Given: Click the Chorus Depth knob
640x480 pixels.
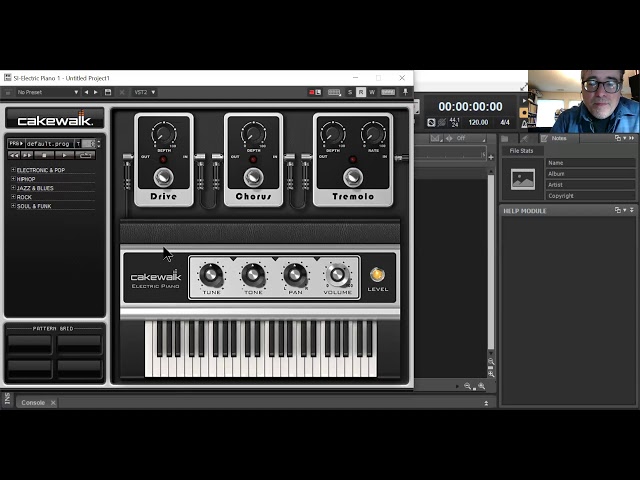Looking at the screenshot, I should [x=253, y=133].
